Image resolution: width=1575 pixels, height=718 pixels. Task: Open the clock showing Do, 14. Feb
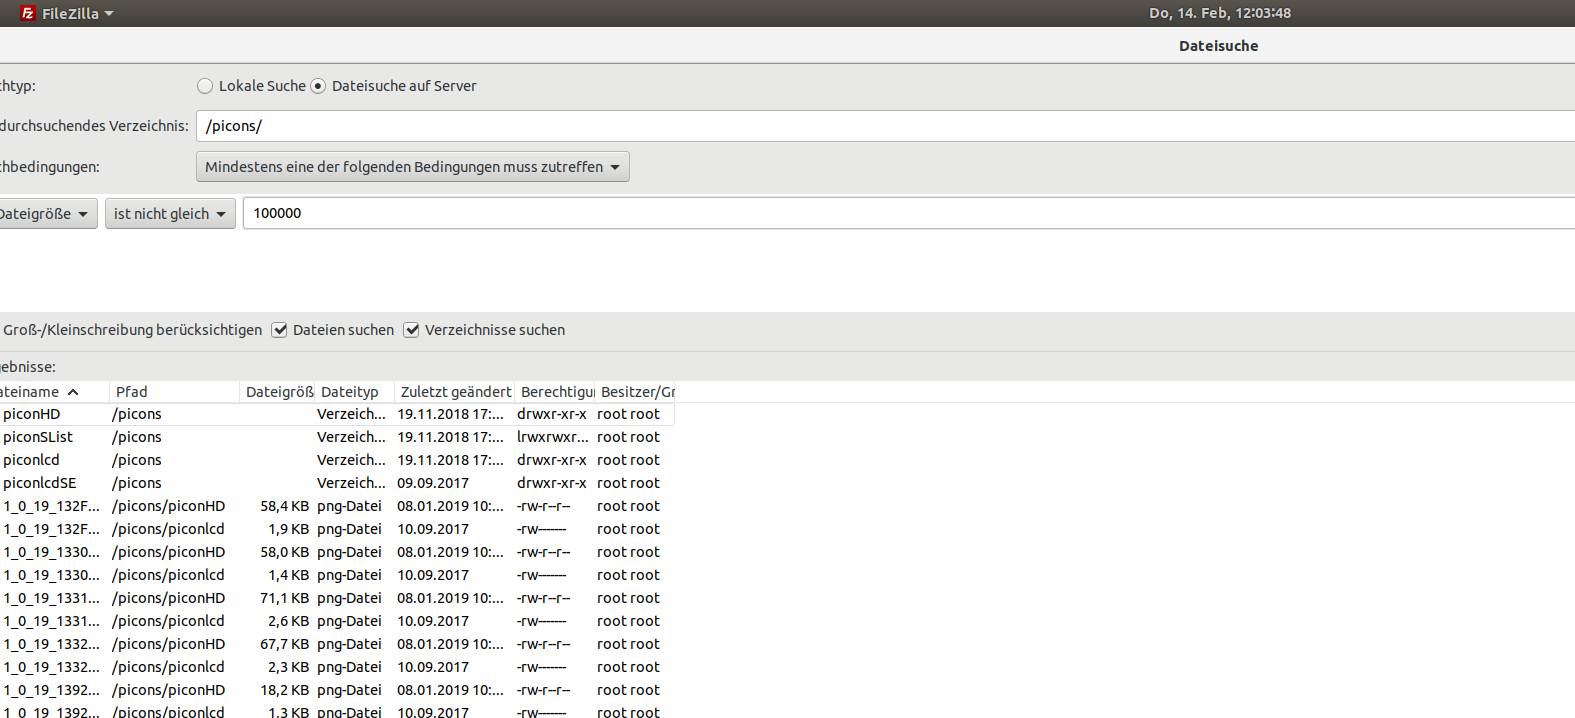(x=1219, y=13)
